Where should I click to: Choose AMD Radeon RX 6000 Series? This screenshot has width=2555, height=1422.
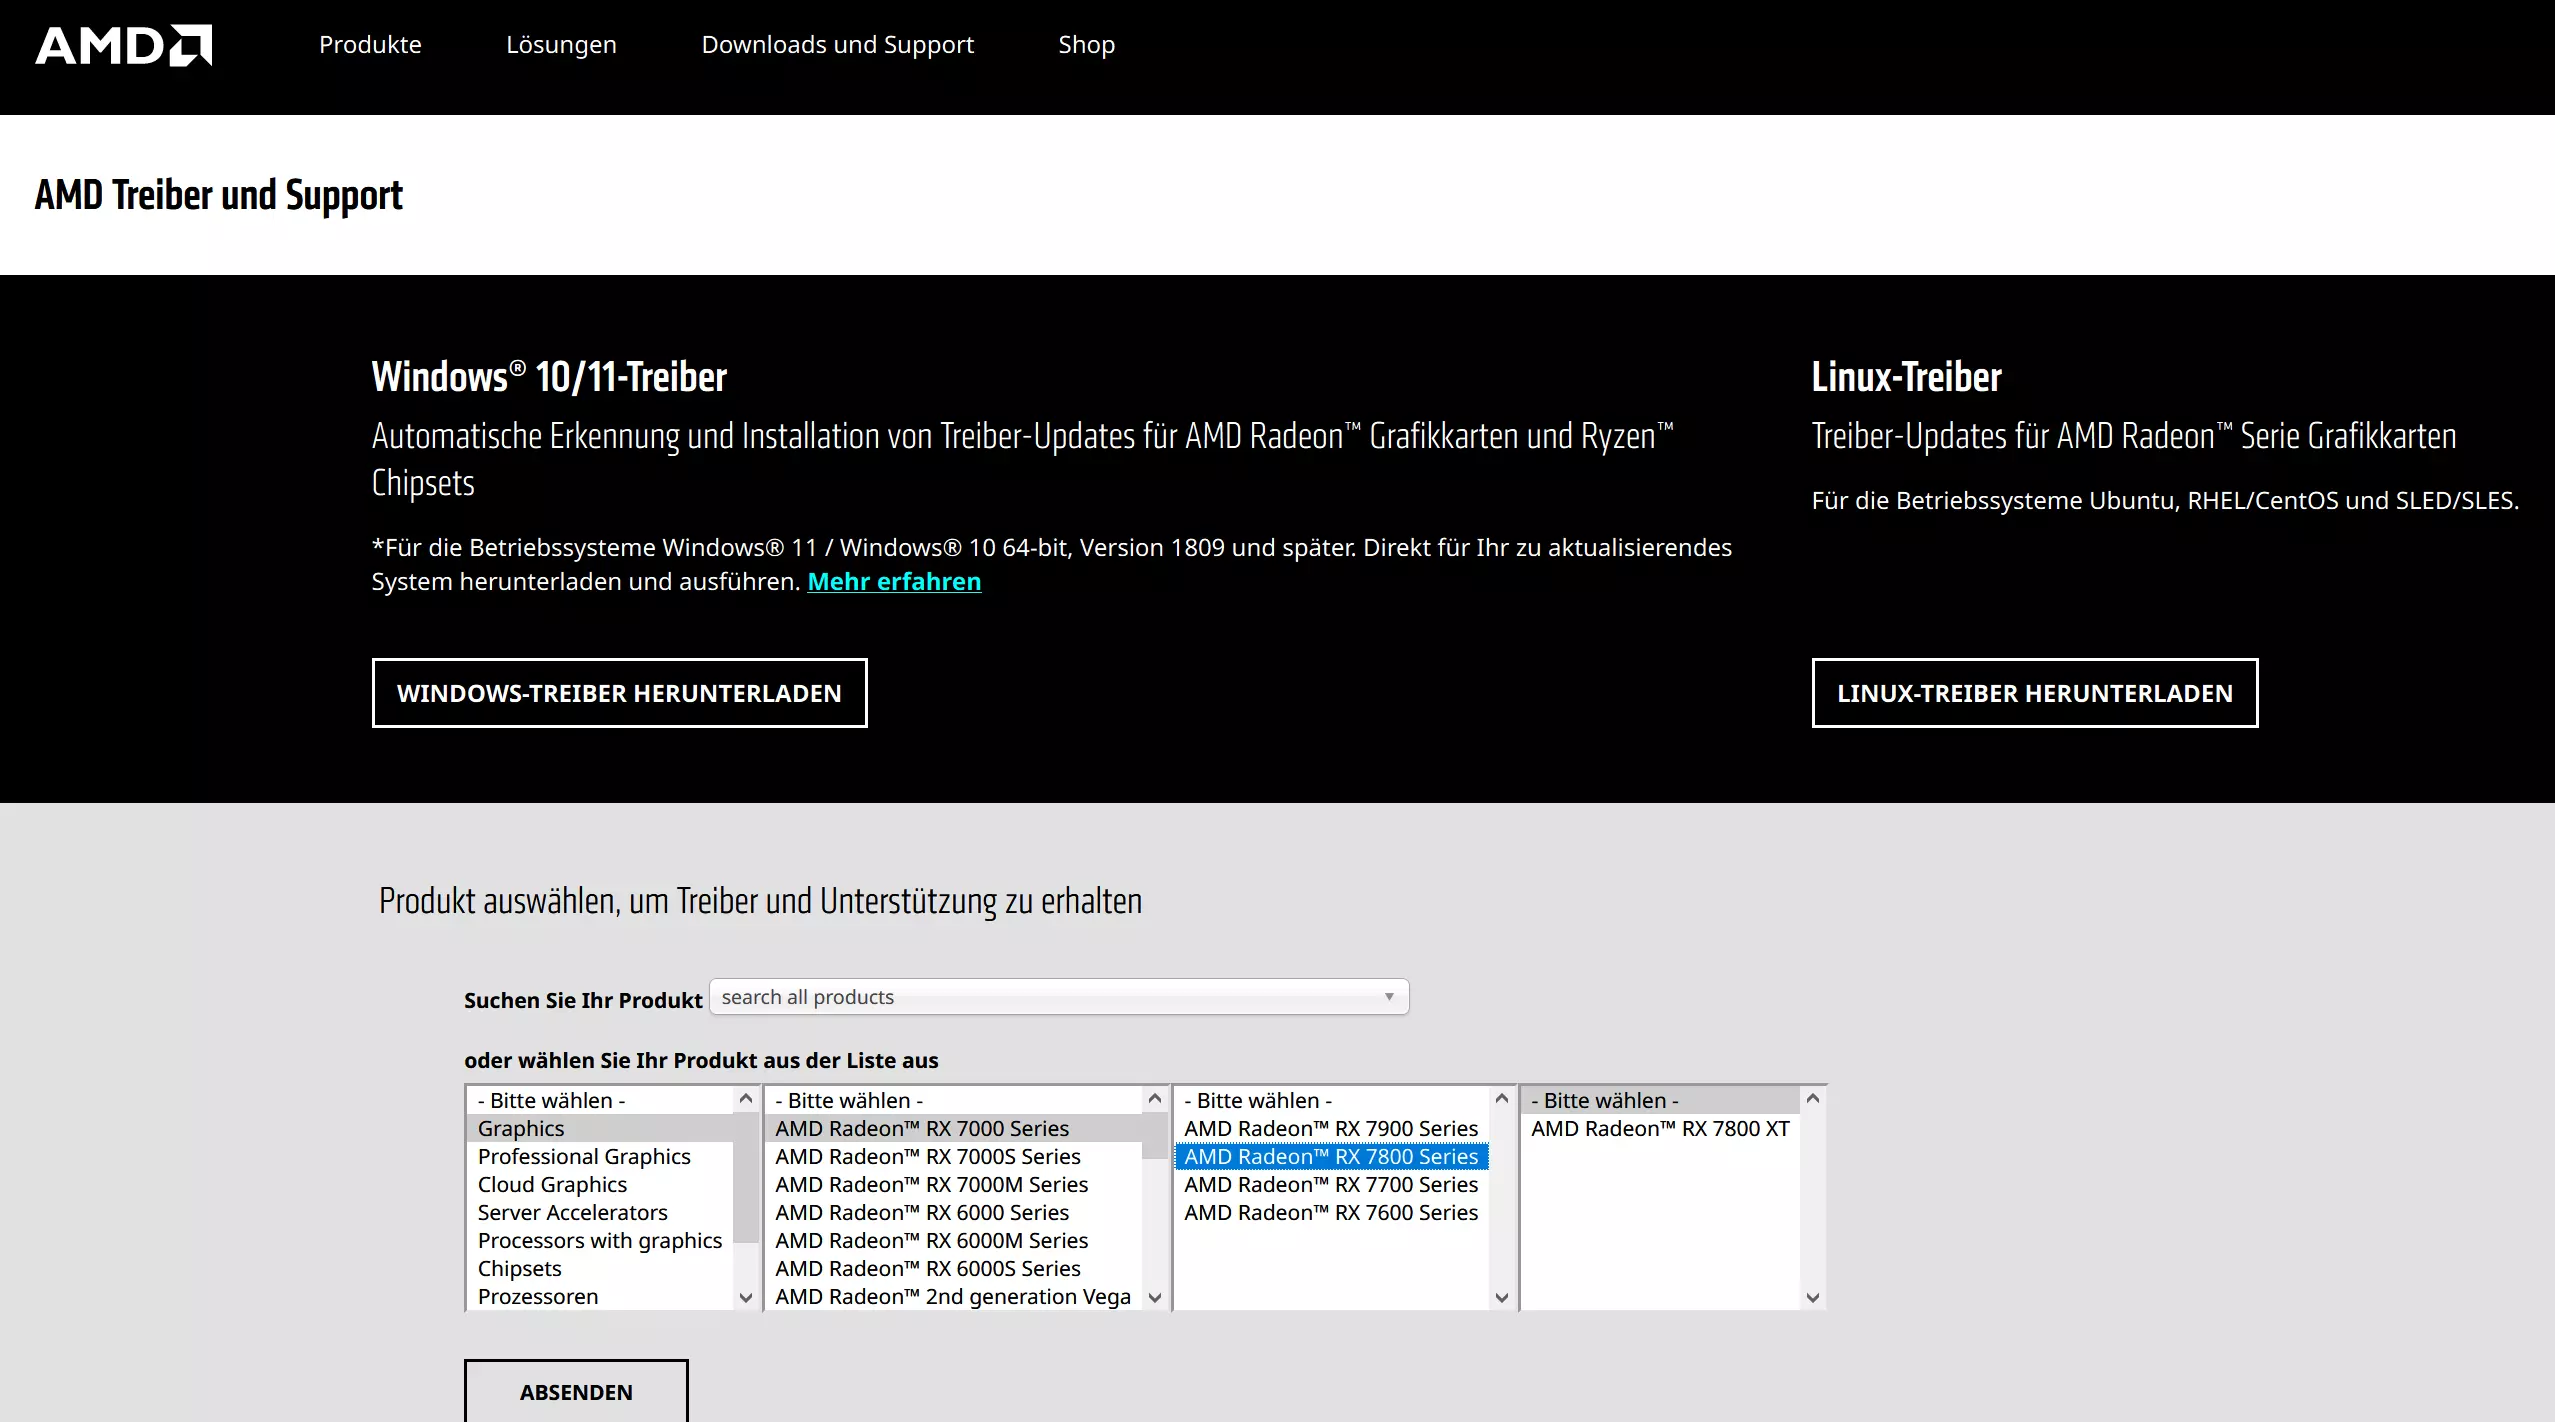pos(954,1212)
